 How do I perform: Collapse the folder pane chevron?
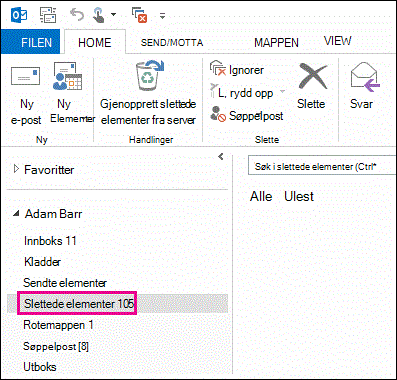coord(220,156)
